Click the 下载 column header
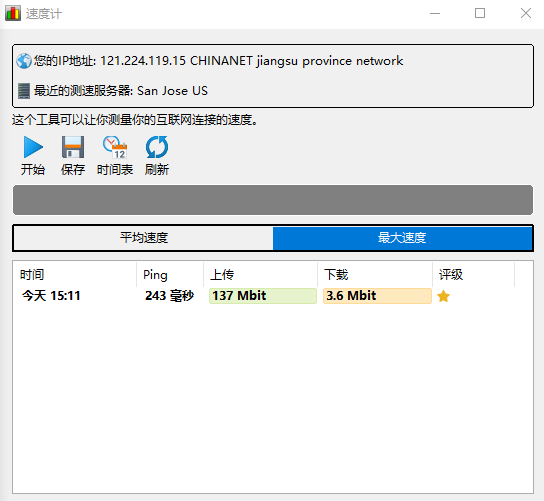 (375, 274)
